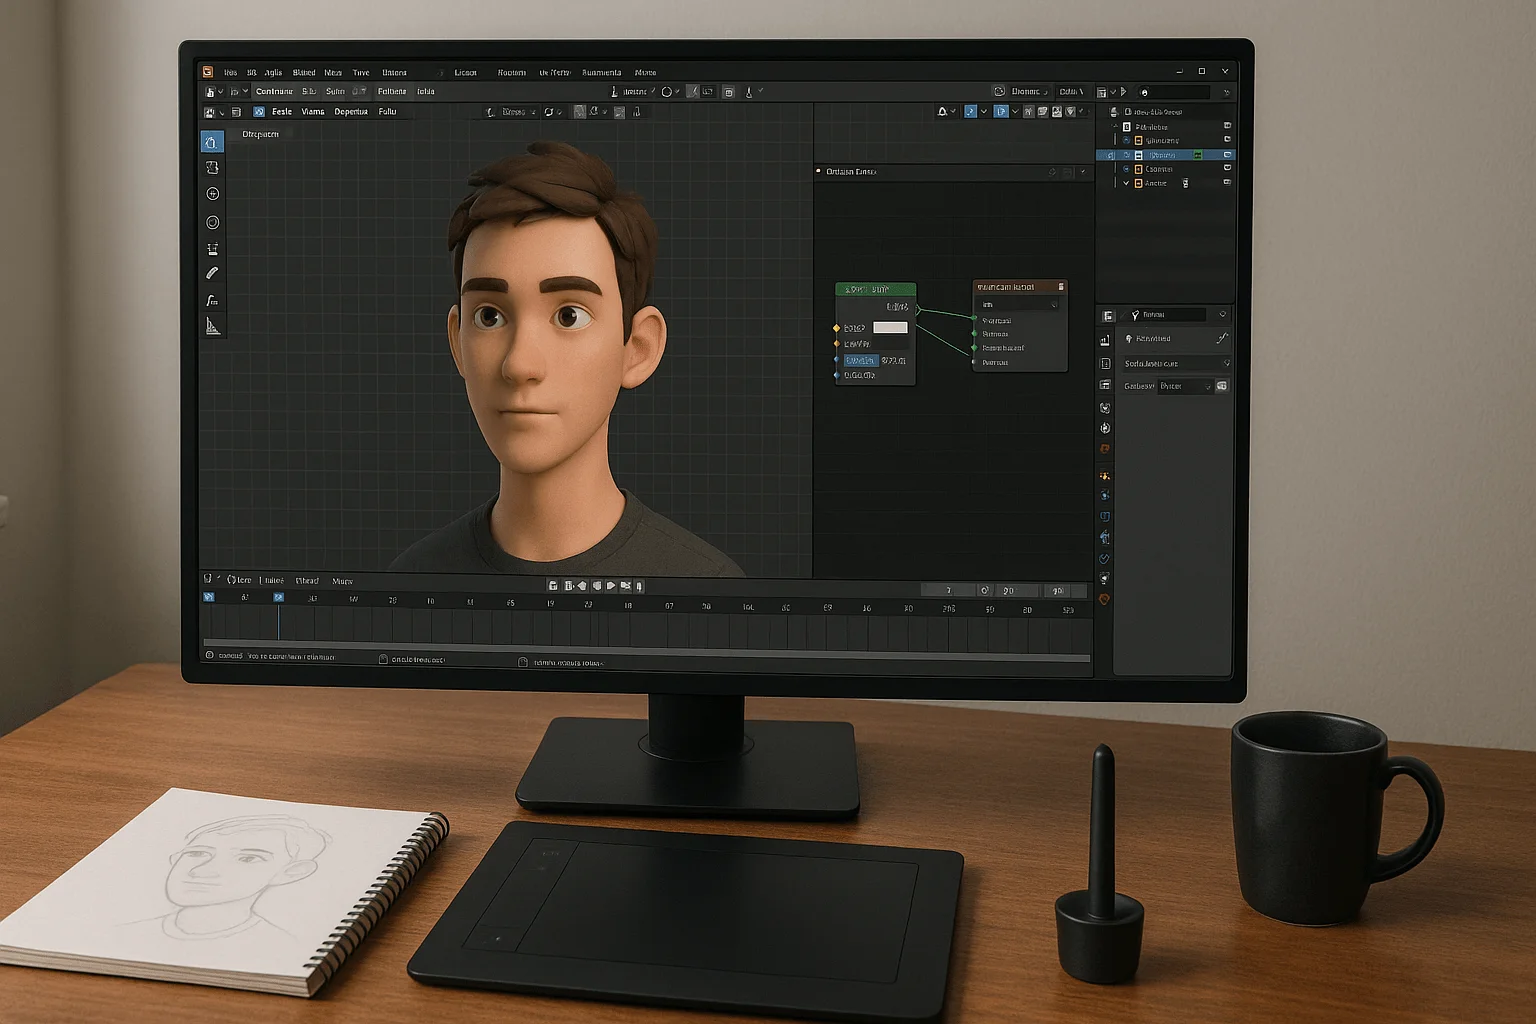Click the play button in timeline controls
The width and height of the screenshot is (1536, 1024).
tap(611, 586)
